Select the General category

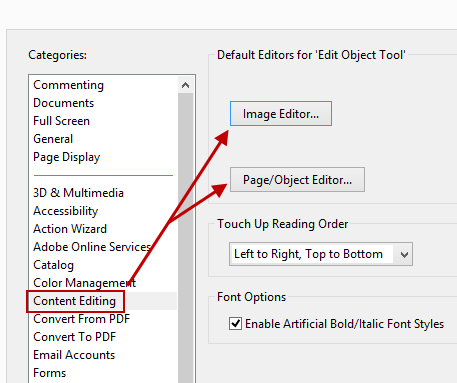[x=53, y=139]
